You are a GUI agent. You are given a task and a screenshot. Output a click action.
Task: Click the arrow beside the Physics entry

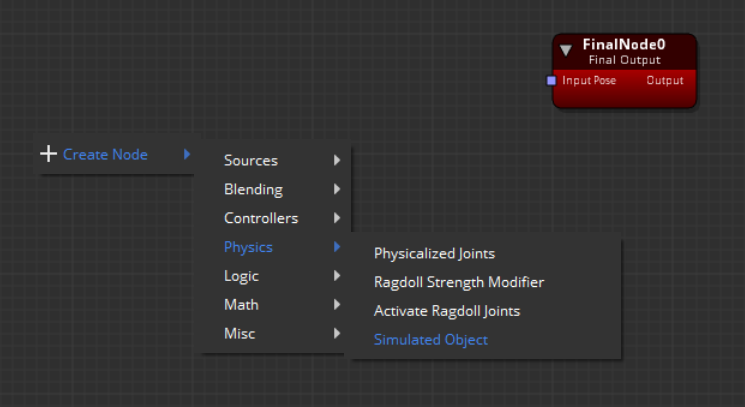point(337,247)
